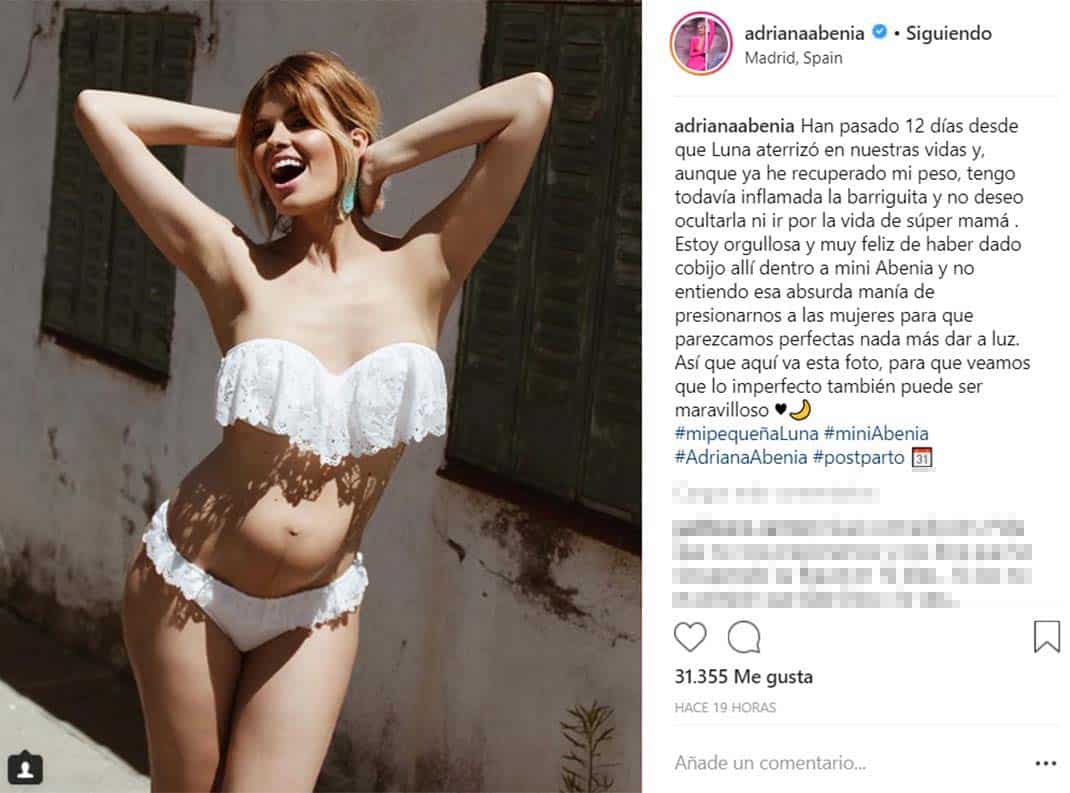Click the HACE 19 HORAS timestamp
The width and height of the screenshot is (1070, 793).
pos(725,707)
